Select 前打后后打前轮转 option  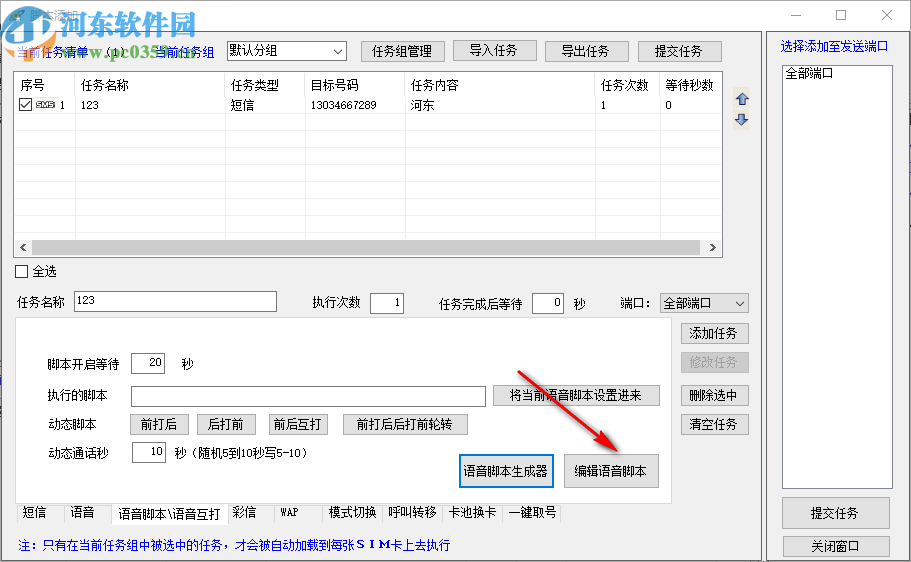click(405, 424)
